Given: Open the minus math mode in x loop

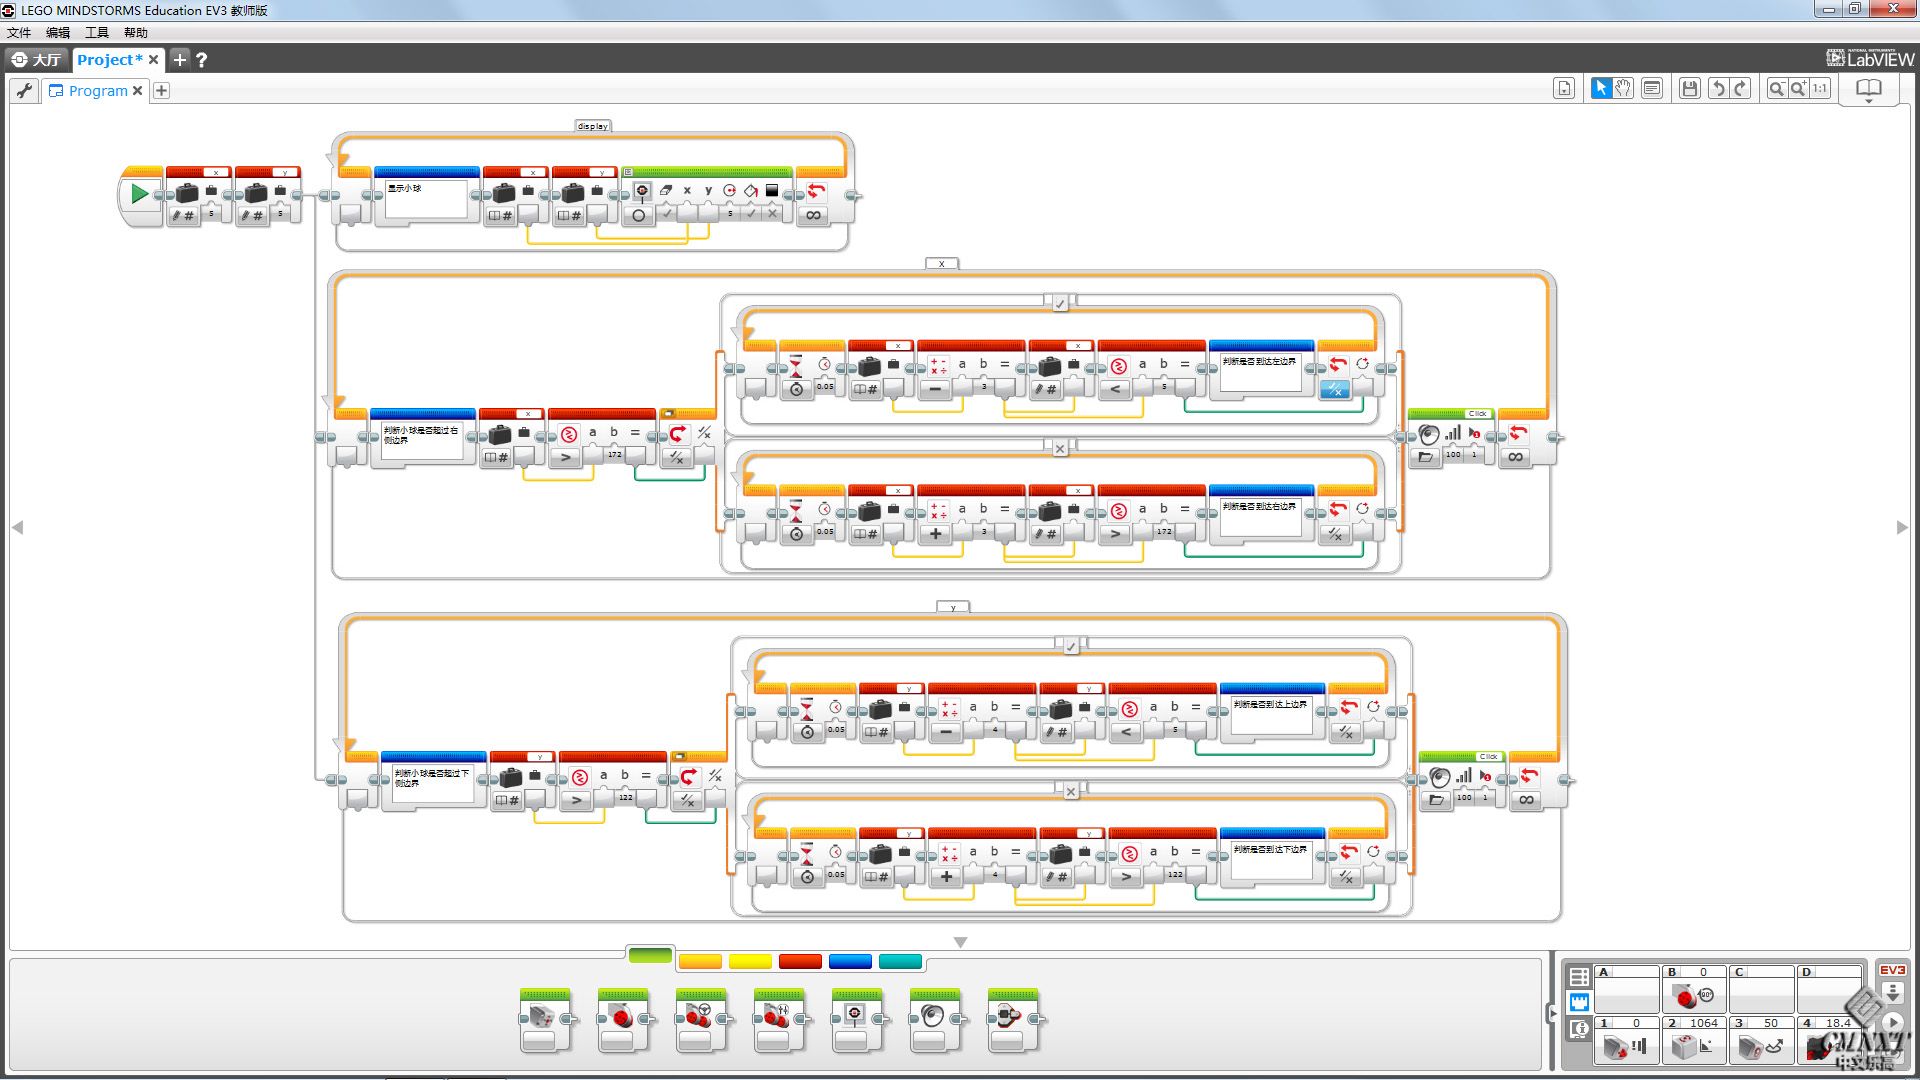Looking at the screenshot, I should point(934,390).
